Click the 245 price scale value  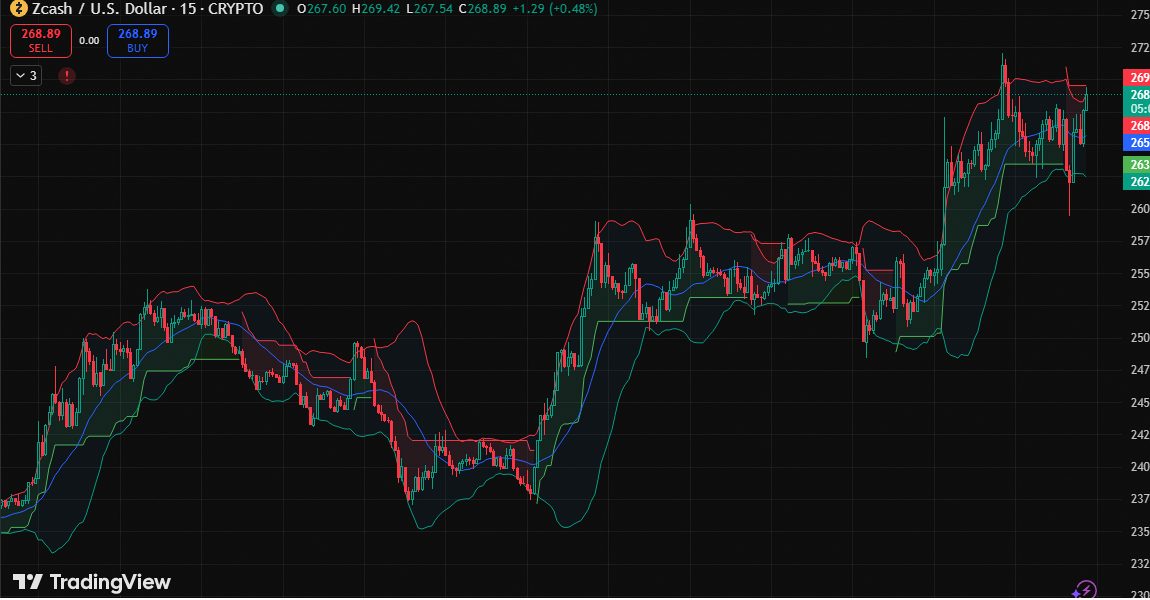(1140, 403)
